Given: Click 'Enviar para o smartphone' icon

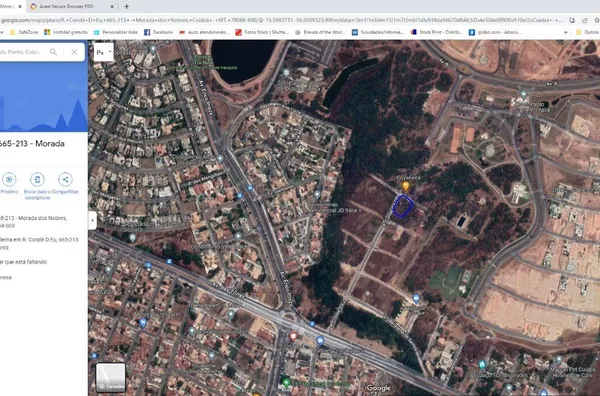Looking at the screenshot, I should tap(37, 179).
